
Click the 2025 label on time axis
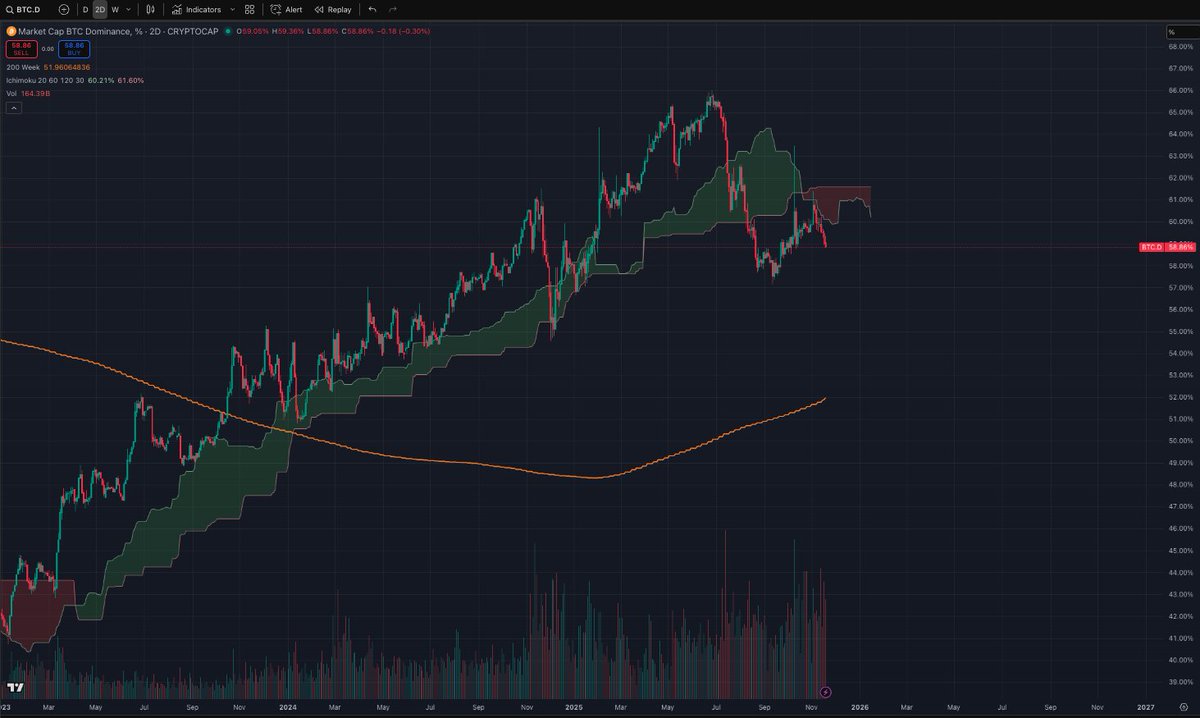(574, 707)
